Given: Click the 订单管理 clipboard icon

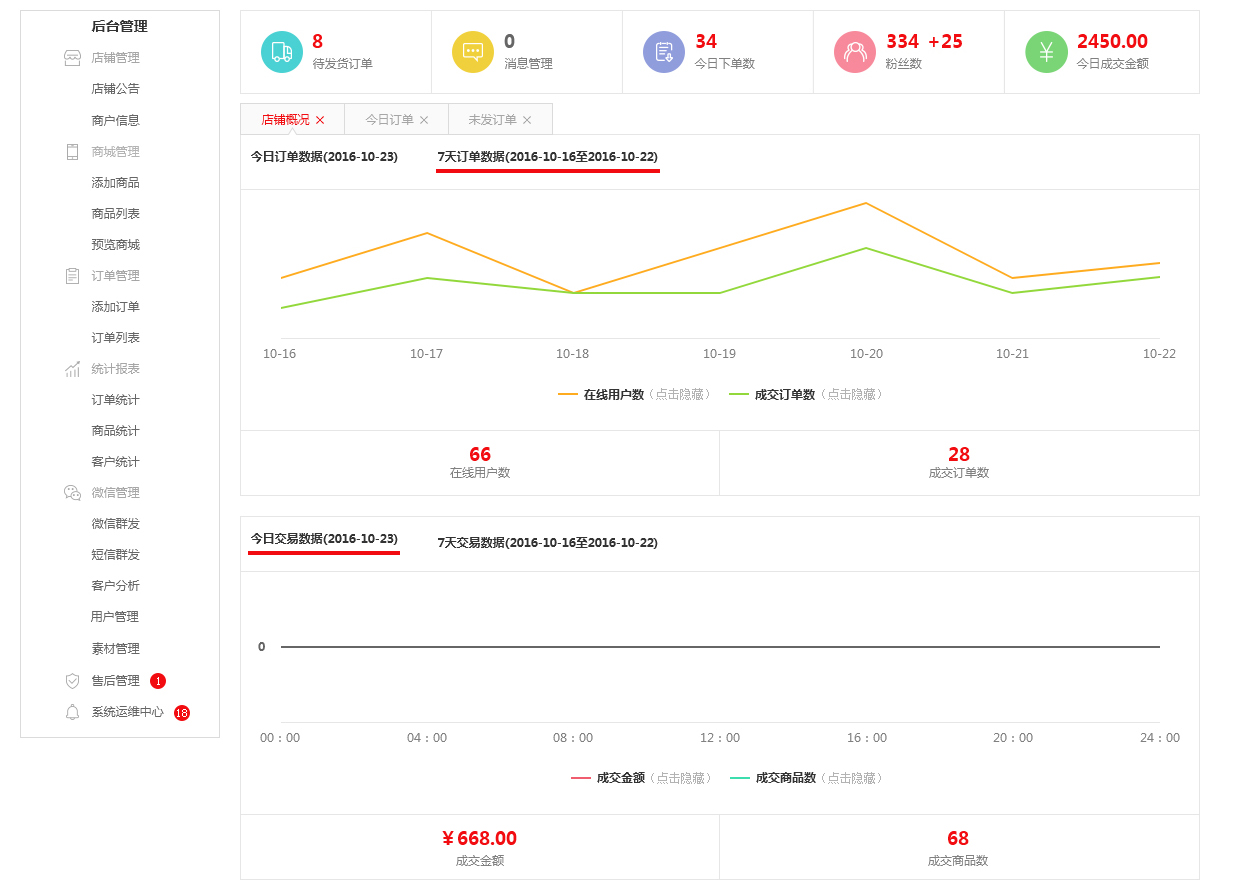Looking at the screenshot, I should pos(72,276).
